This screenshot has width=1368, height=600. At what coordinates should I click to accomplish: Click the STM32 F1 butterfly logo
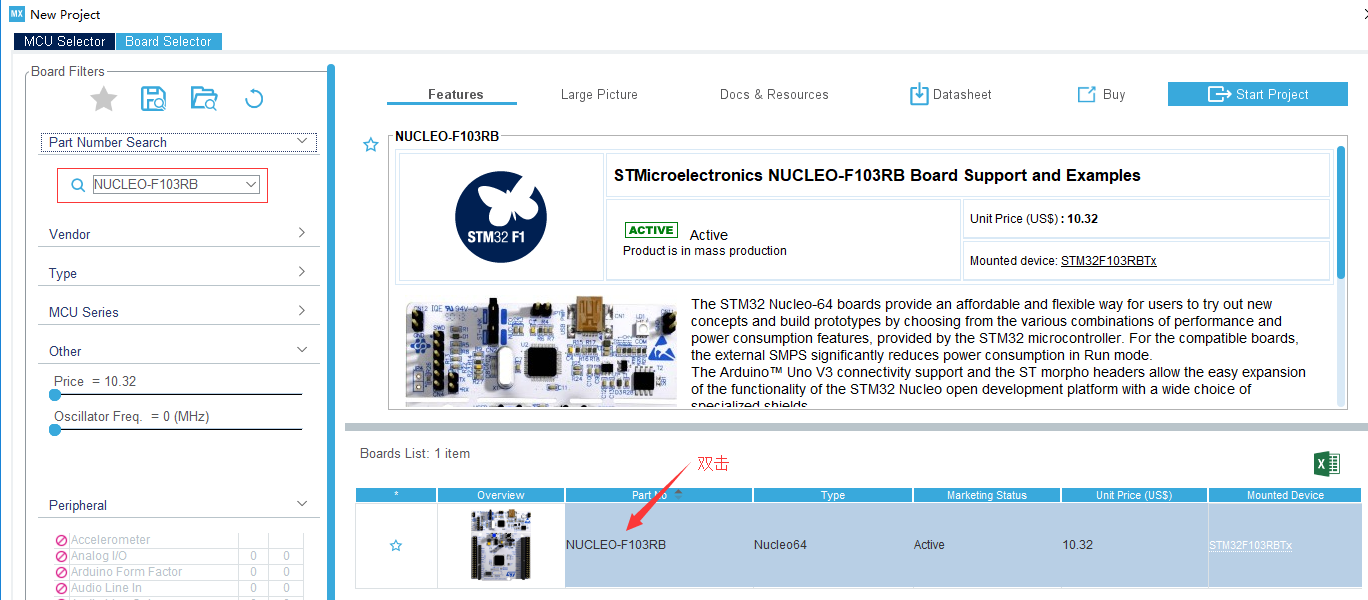(x=501, y=216)
